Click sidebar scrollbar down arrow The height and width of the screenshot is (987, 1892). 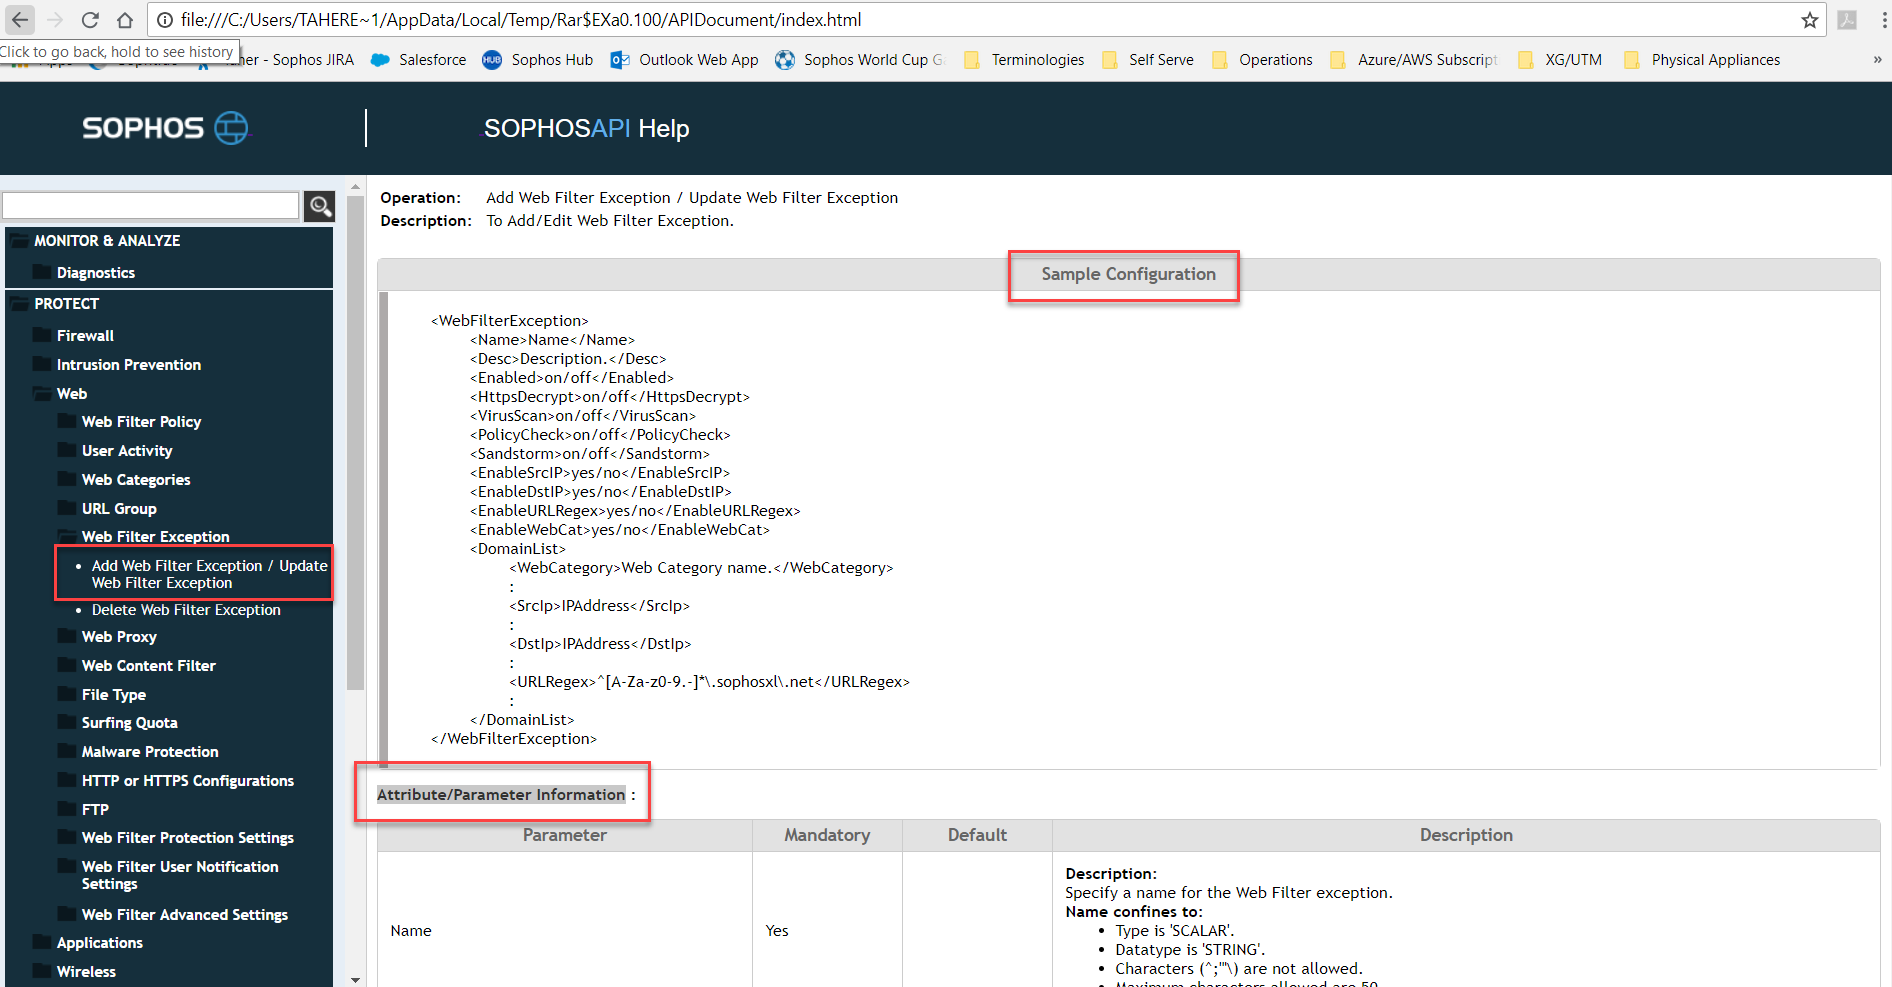[x=355, y=980]
